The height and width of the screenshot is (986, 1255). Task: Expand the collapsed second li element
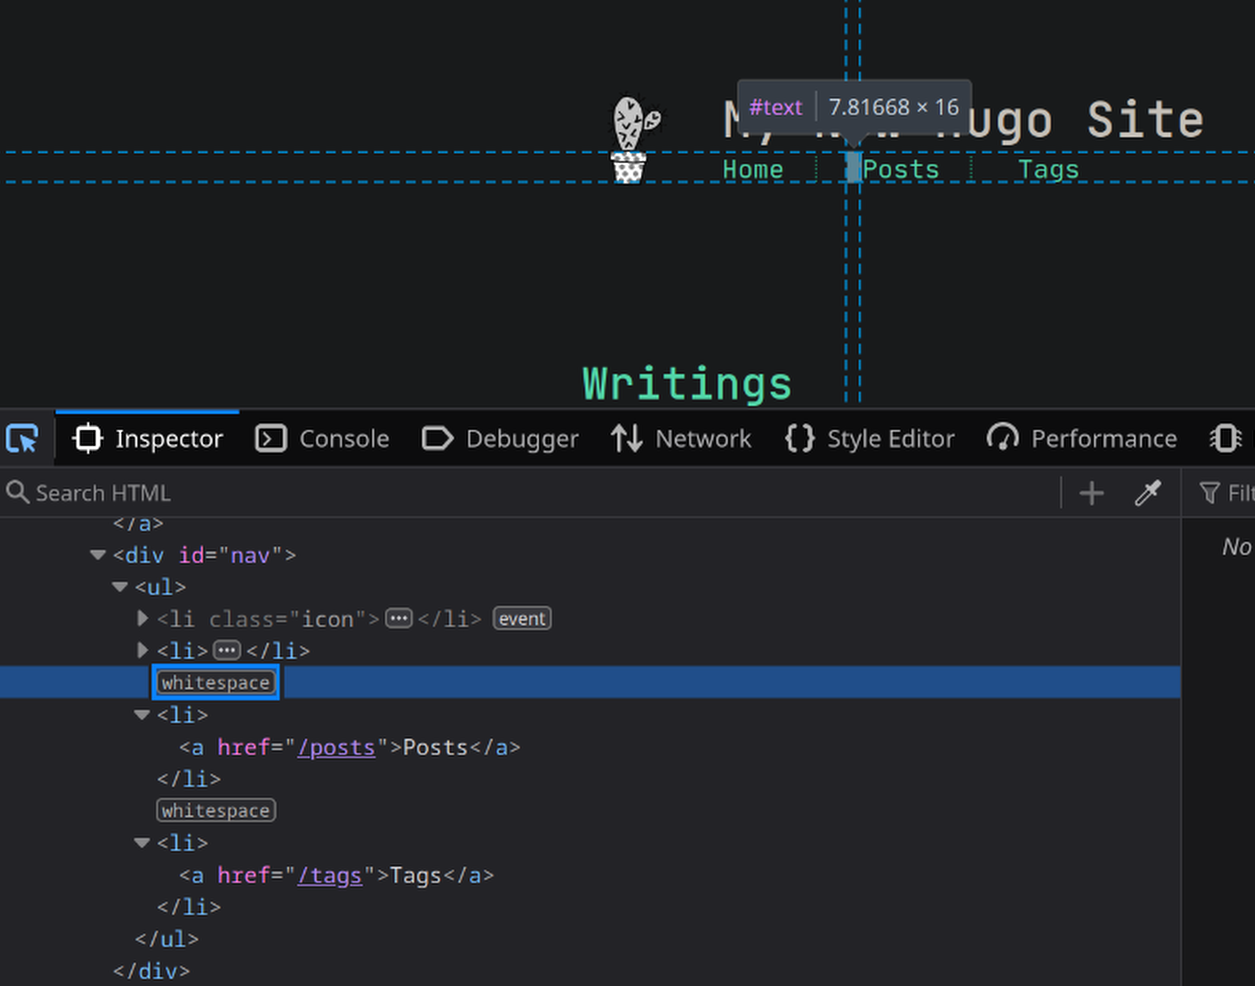click(141, 650)
